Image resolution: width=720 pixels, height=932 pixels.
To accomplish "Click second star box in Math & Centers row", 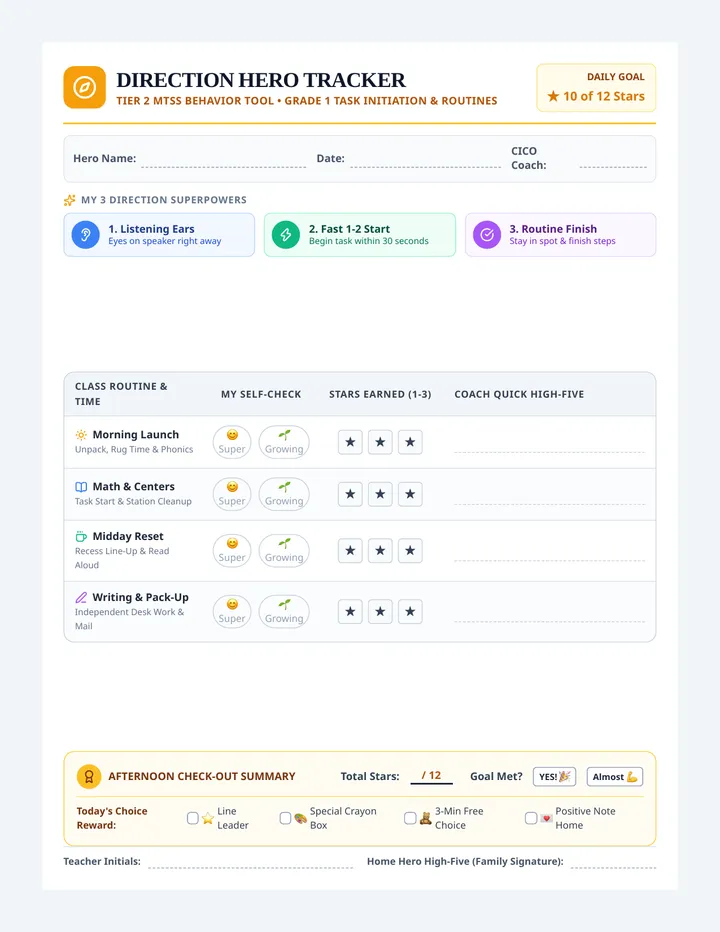I will [380, 494].
